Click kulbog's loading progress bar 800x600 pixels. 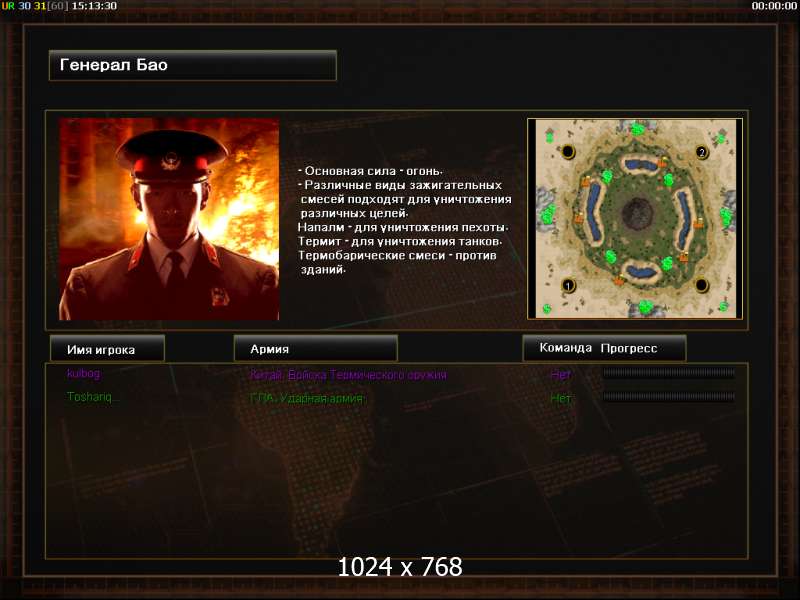(x=669, y=373)
